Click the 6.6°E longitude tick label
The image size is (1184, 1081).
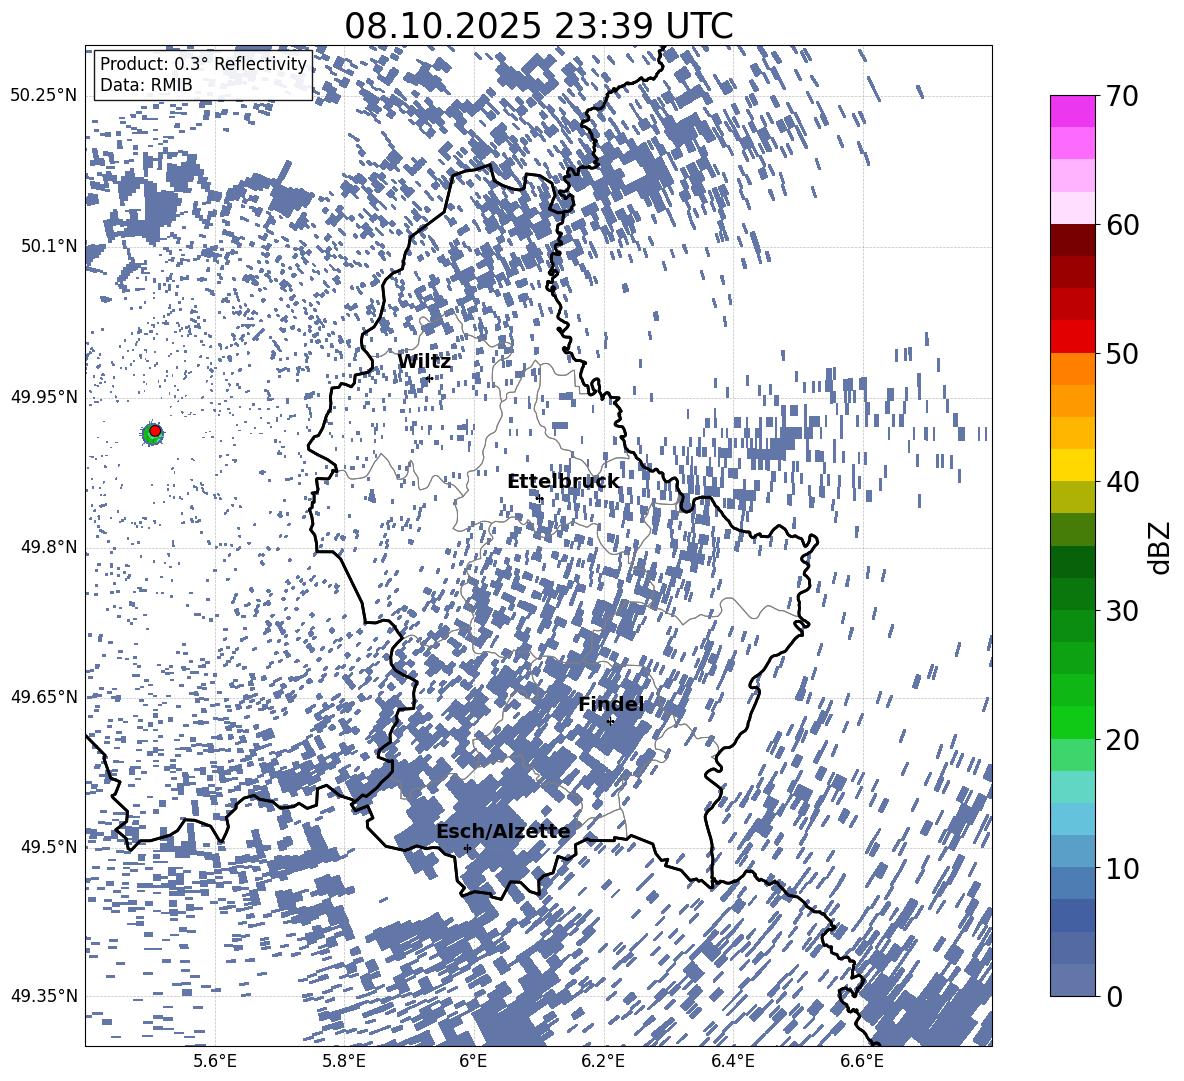(x=862, y=1061)
